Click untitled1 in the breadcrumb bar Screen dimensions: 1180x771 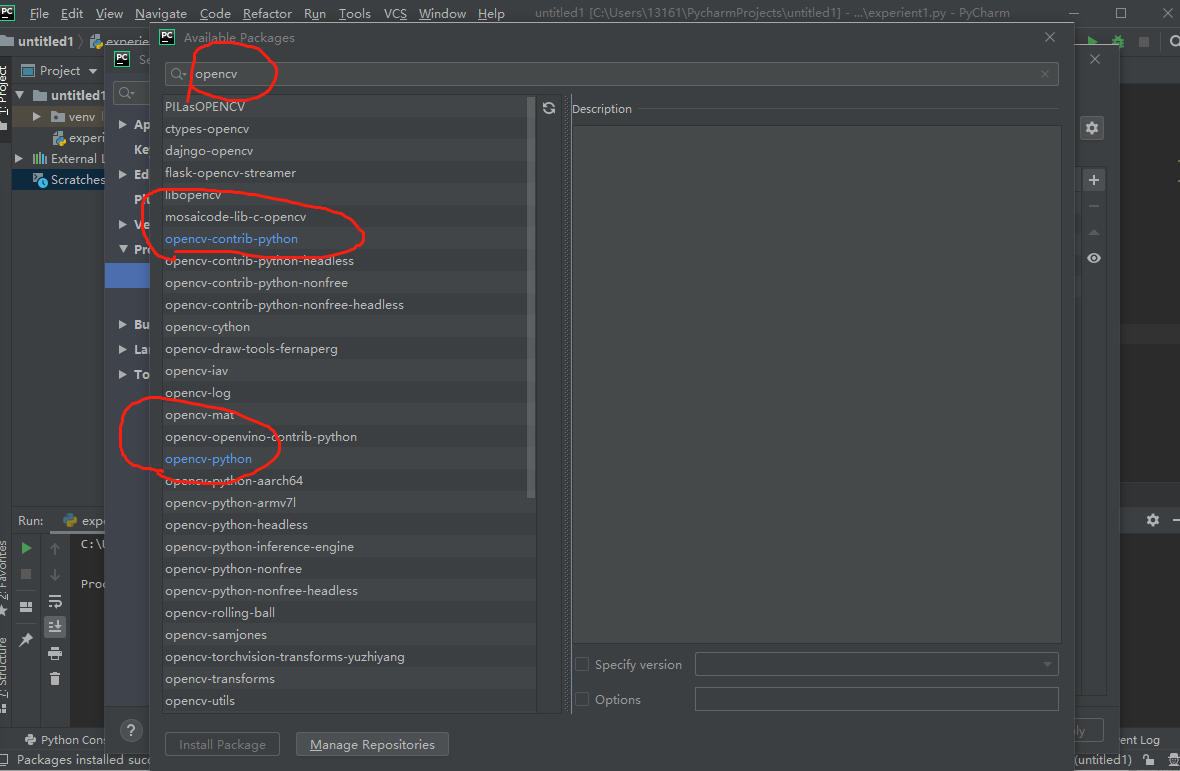[x=44, y=41]
